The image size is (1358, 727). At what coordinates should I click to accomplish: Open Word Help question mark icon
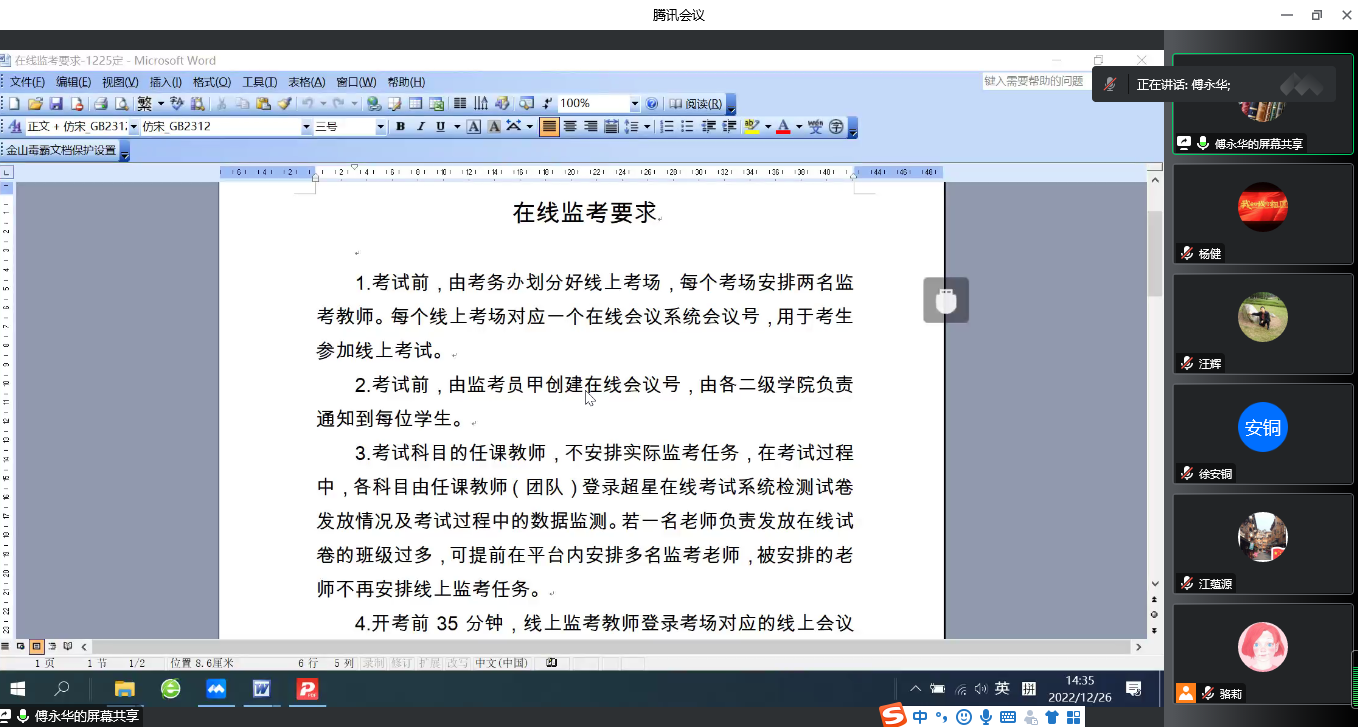pos(652,103)
